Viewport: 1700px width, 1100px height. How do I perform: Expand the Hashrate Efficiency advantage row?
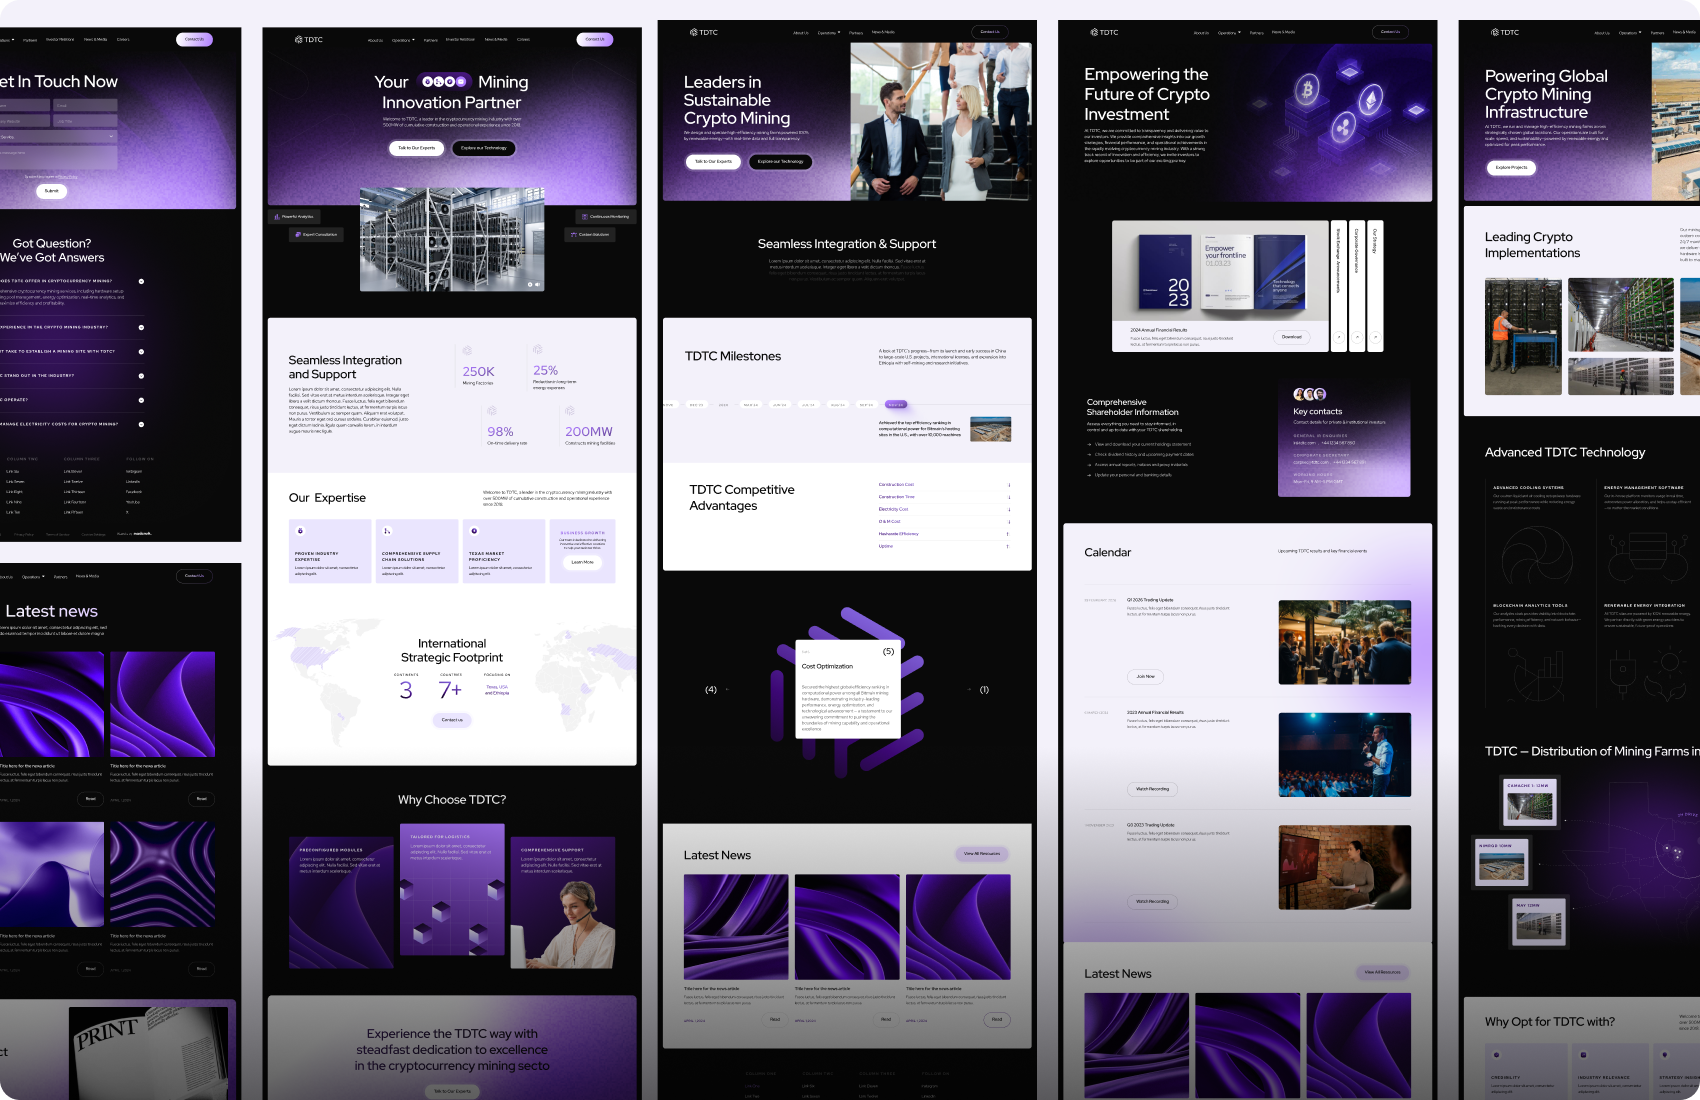[944, 534]
